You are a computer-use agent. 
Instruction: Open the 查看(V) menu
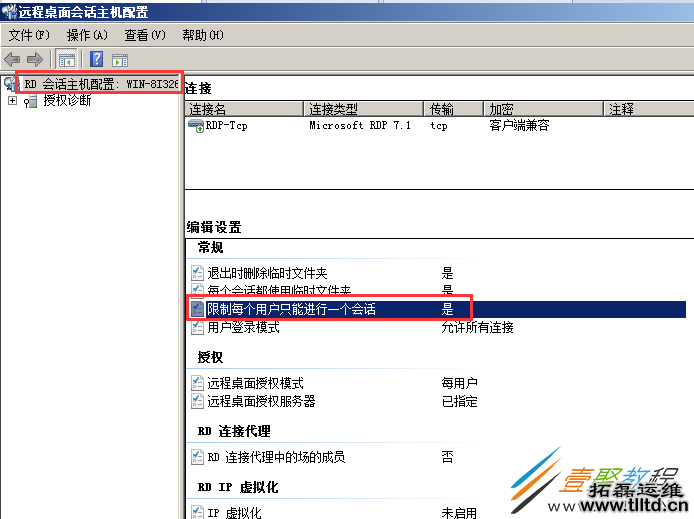tap(145, 35)
